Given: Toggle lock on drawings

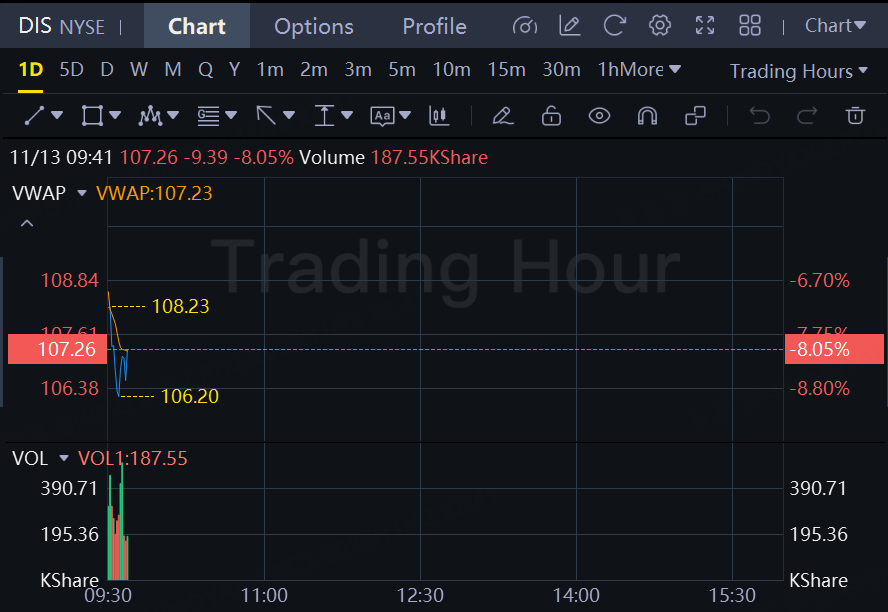Looking at the screenshot, I should (x=551, y=115).
